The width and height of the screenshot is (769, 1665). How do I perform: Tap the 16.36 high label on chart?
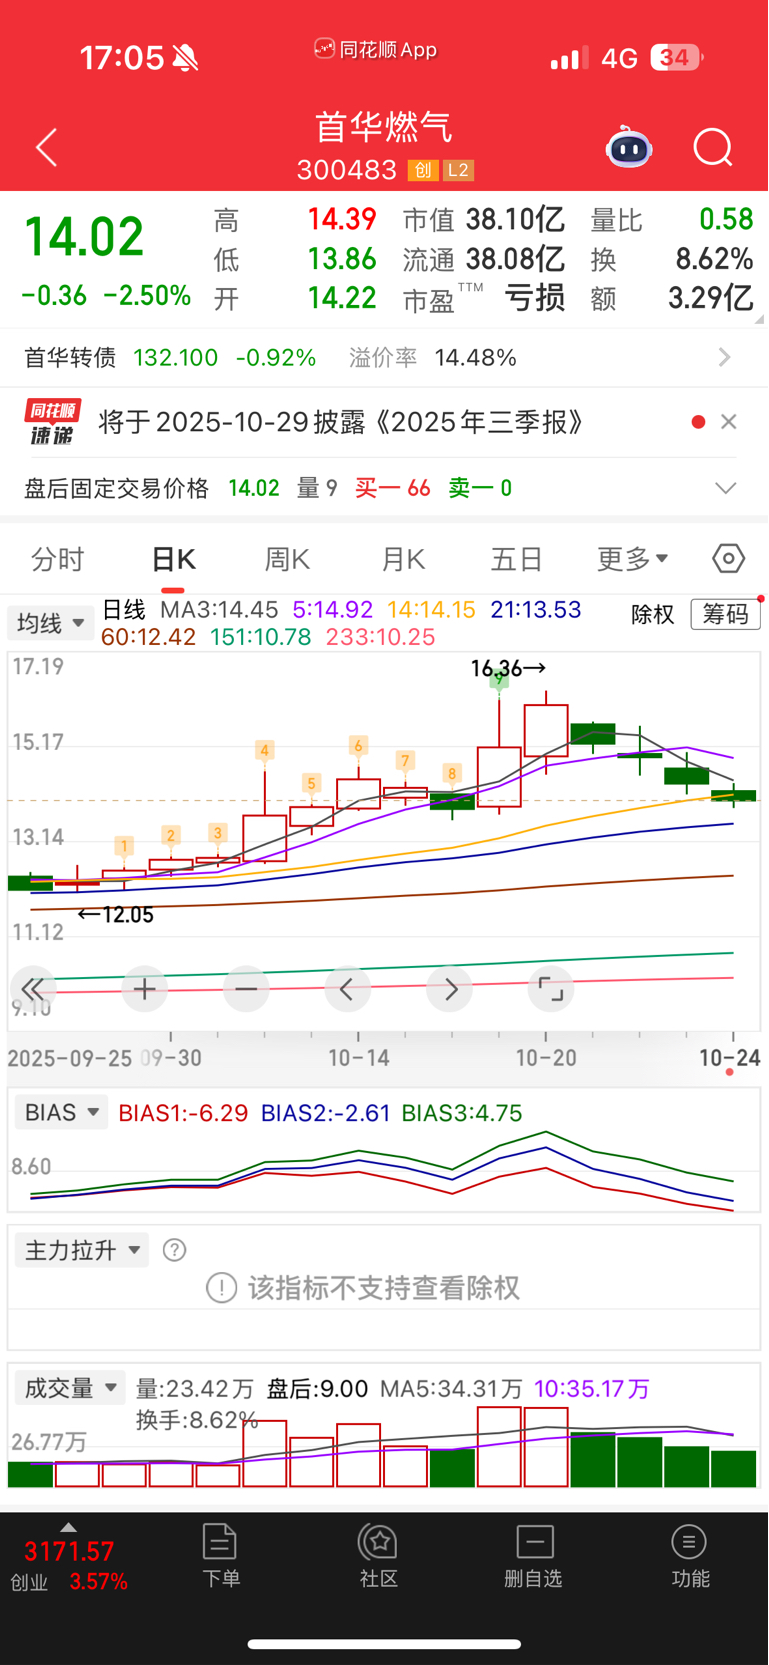click(x=508, y=668)
